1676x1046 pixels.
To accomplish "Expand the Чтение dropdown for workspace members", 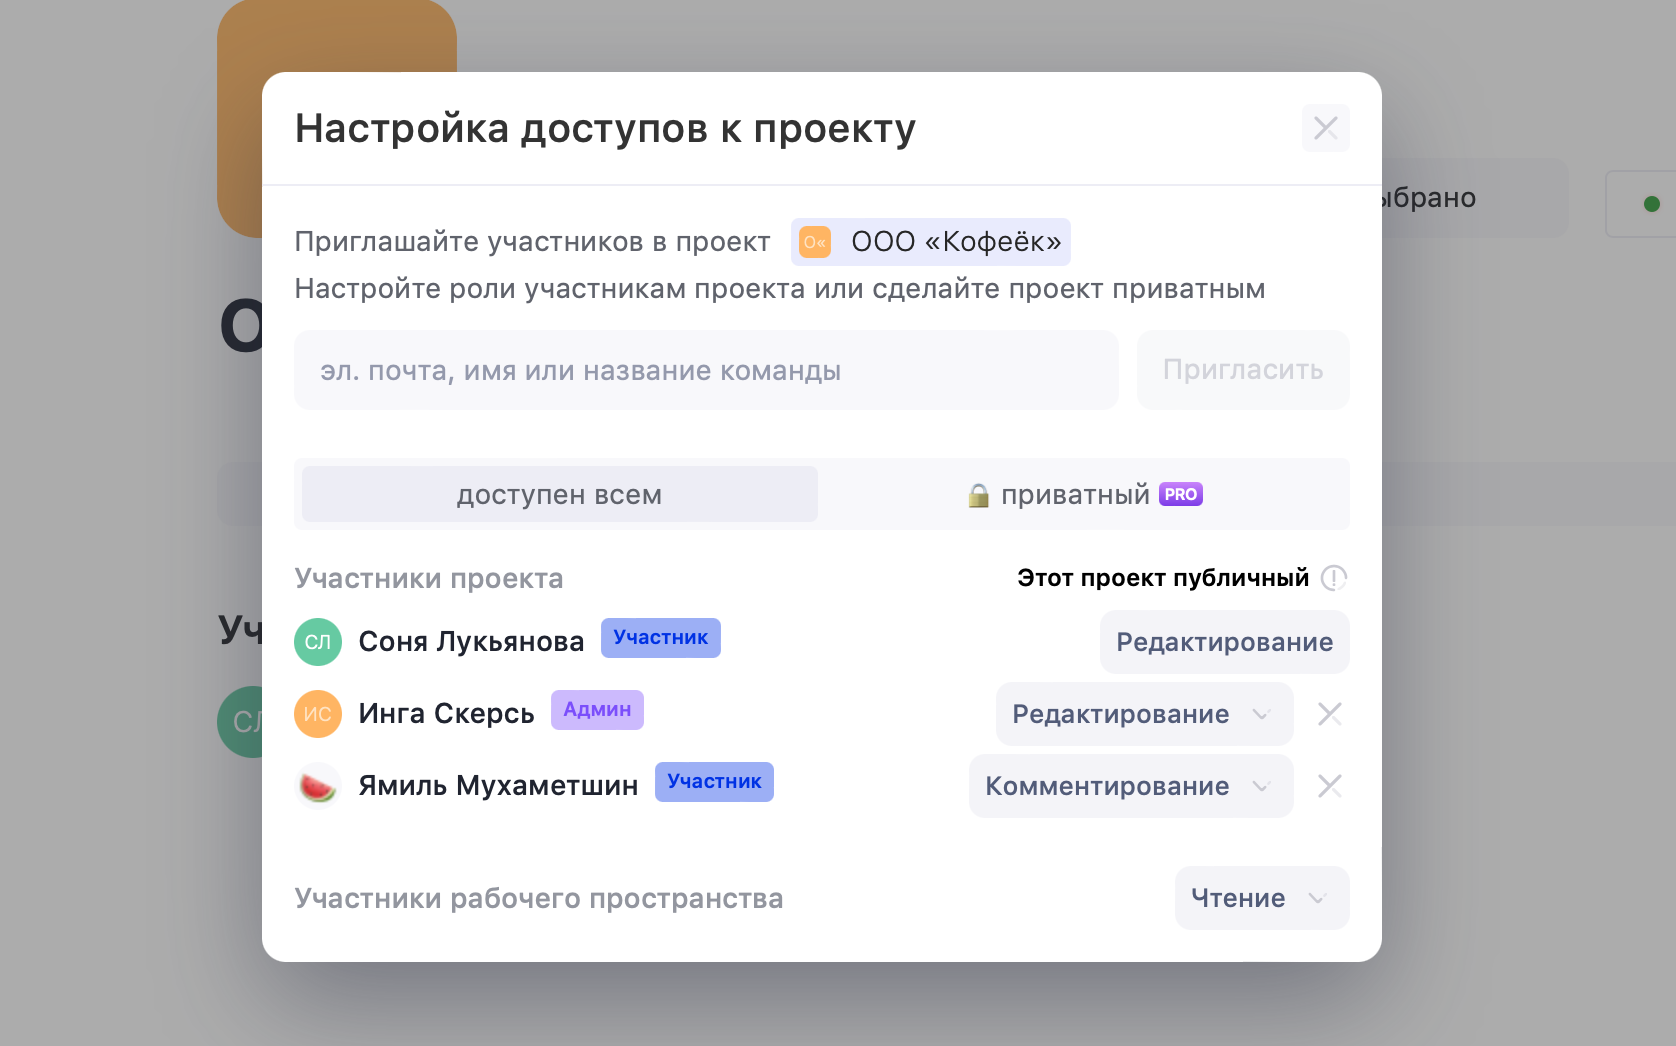I will tap(1261, 898).
